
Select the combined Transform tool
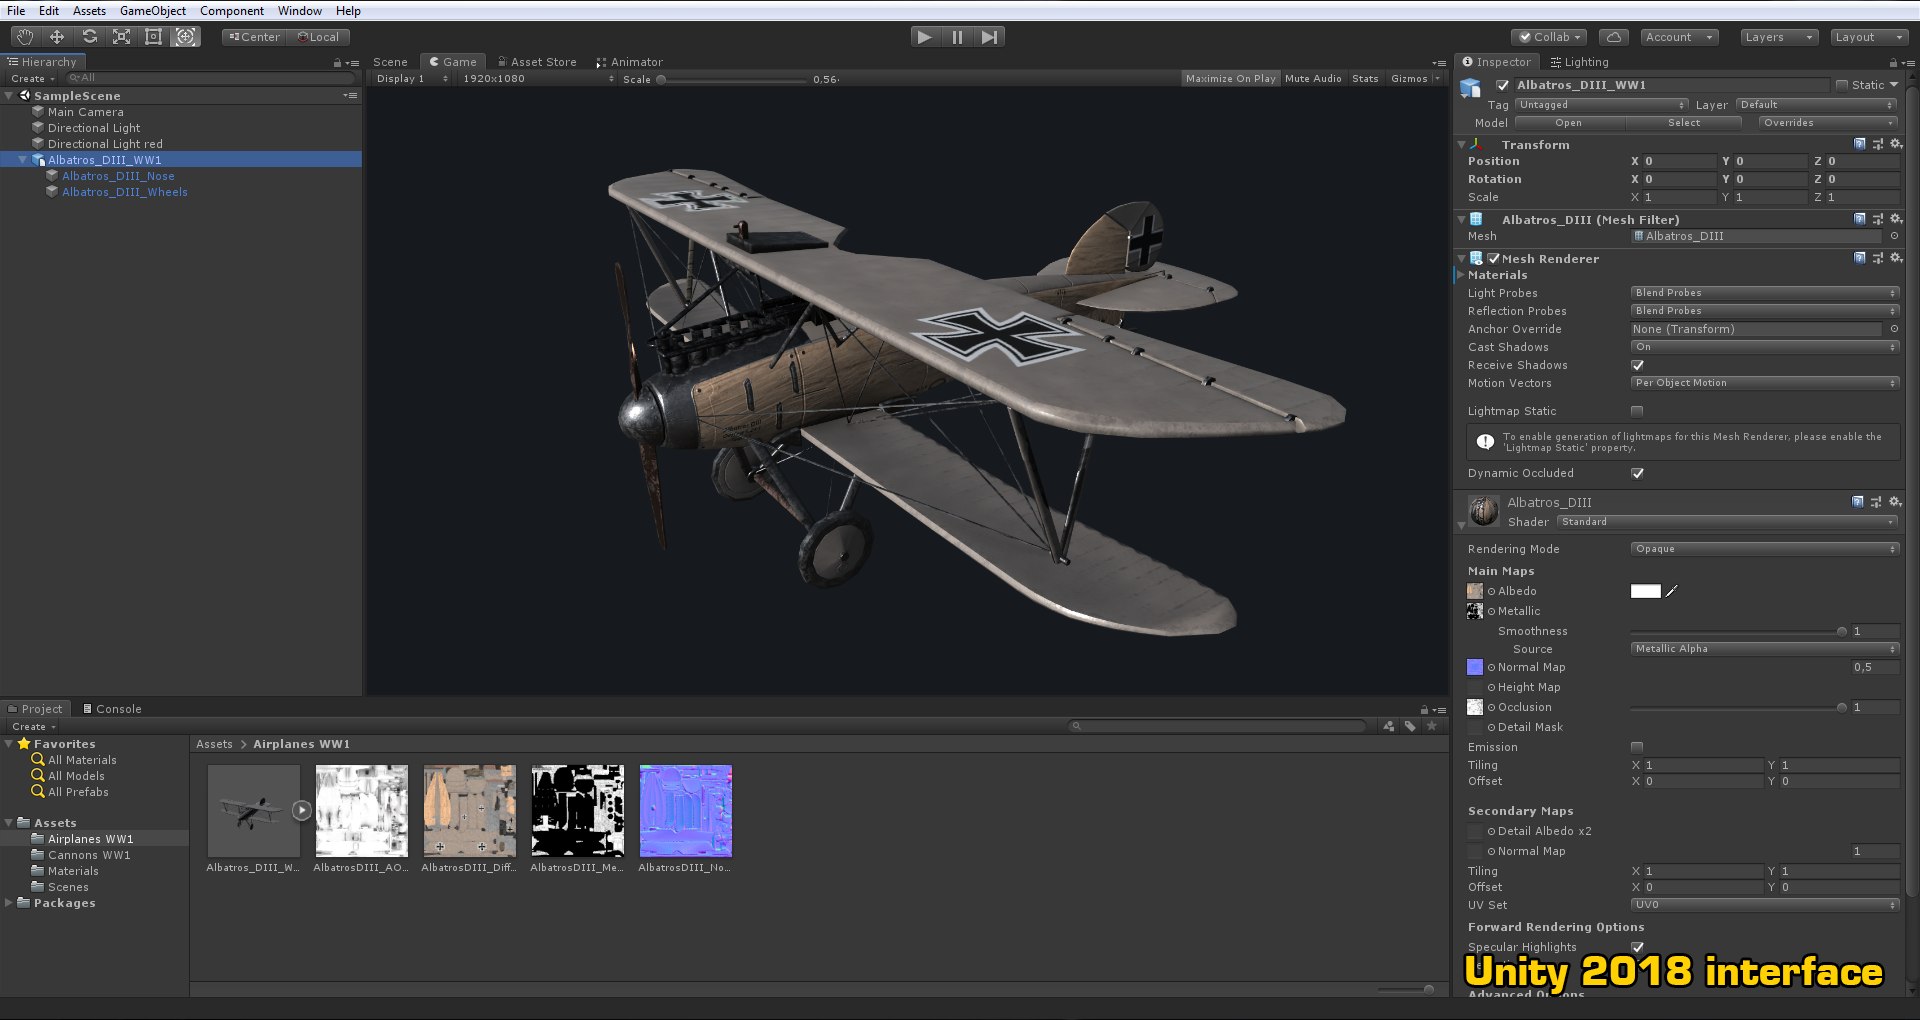point(185,37)
